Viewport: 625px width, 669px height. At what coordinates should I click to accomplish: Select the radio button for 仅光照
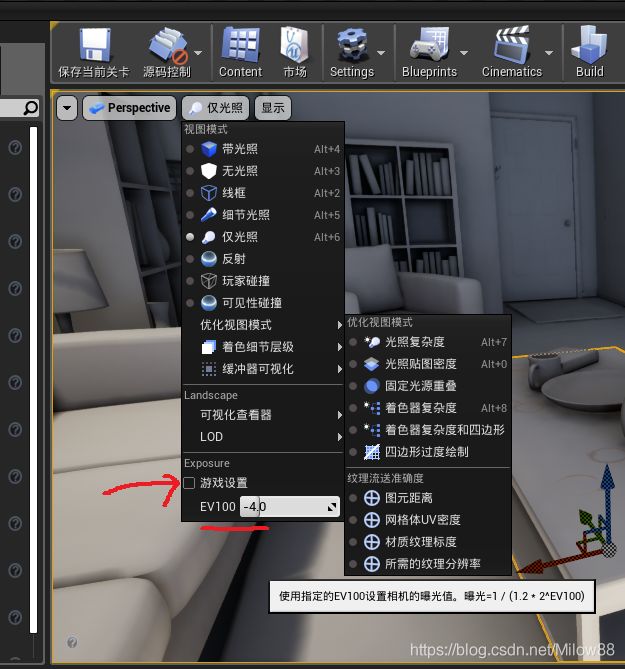[x=190, y=237]
